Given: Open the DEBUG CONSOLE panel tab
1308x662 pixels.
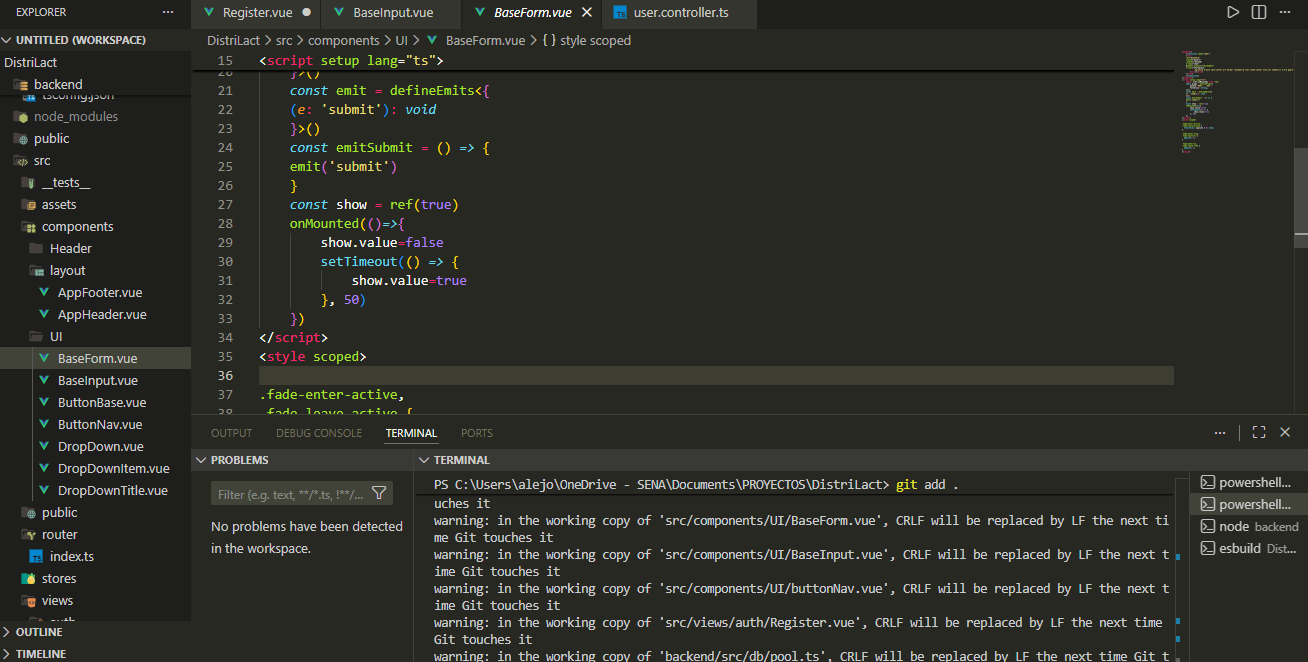Looking at the screenshot, I should [319, 433].
